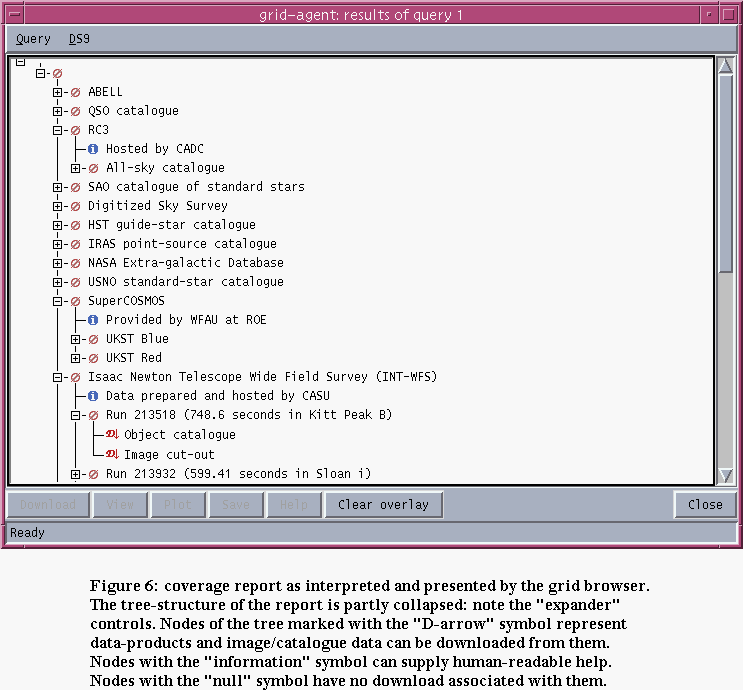
Task: Open the Query menu
Action: tap(33, 39)
